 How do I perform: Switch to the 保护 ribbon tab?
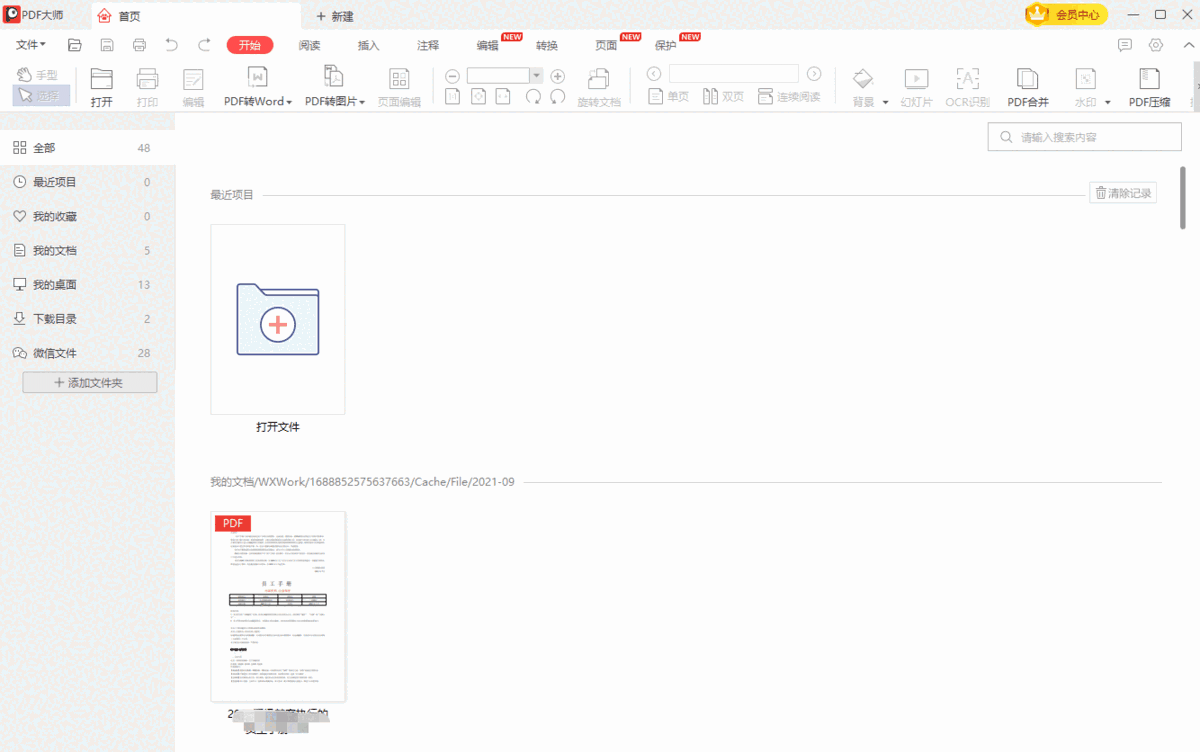[665, 45]
